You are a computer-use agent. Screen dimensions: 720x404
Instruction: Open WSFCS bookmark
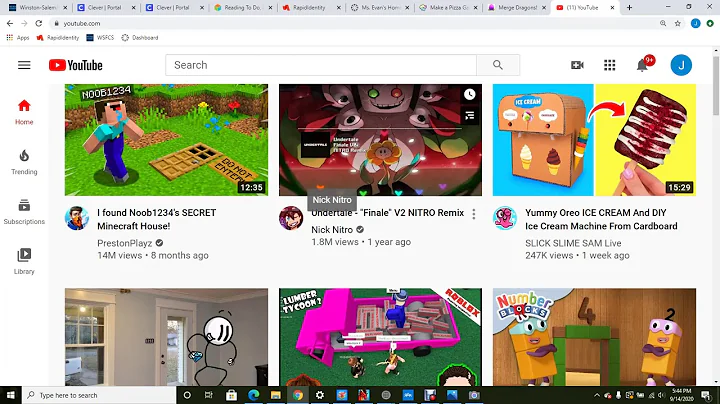100,38
